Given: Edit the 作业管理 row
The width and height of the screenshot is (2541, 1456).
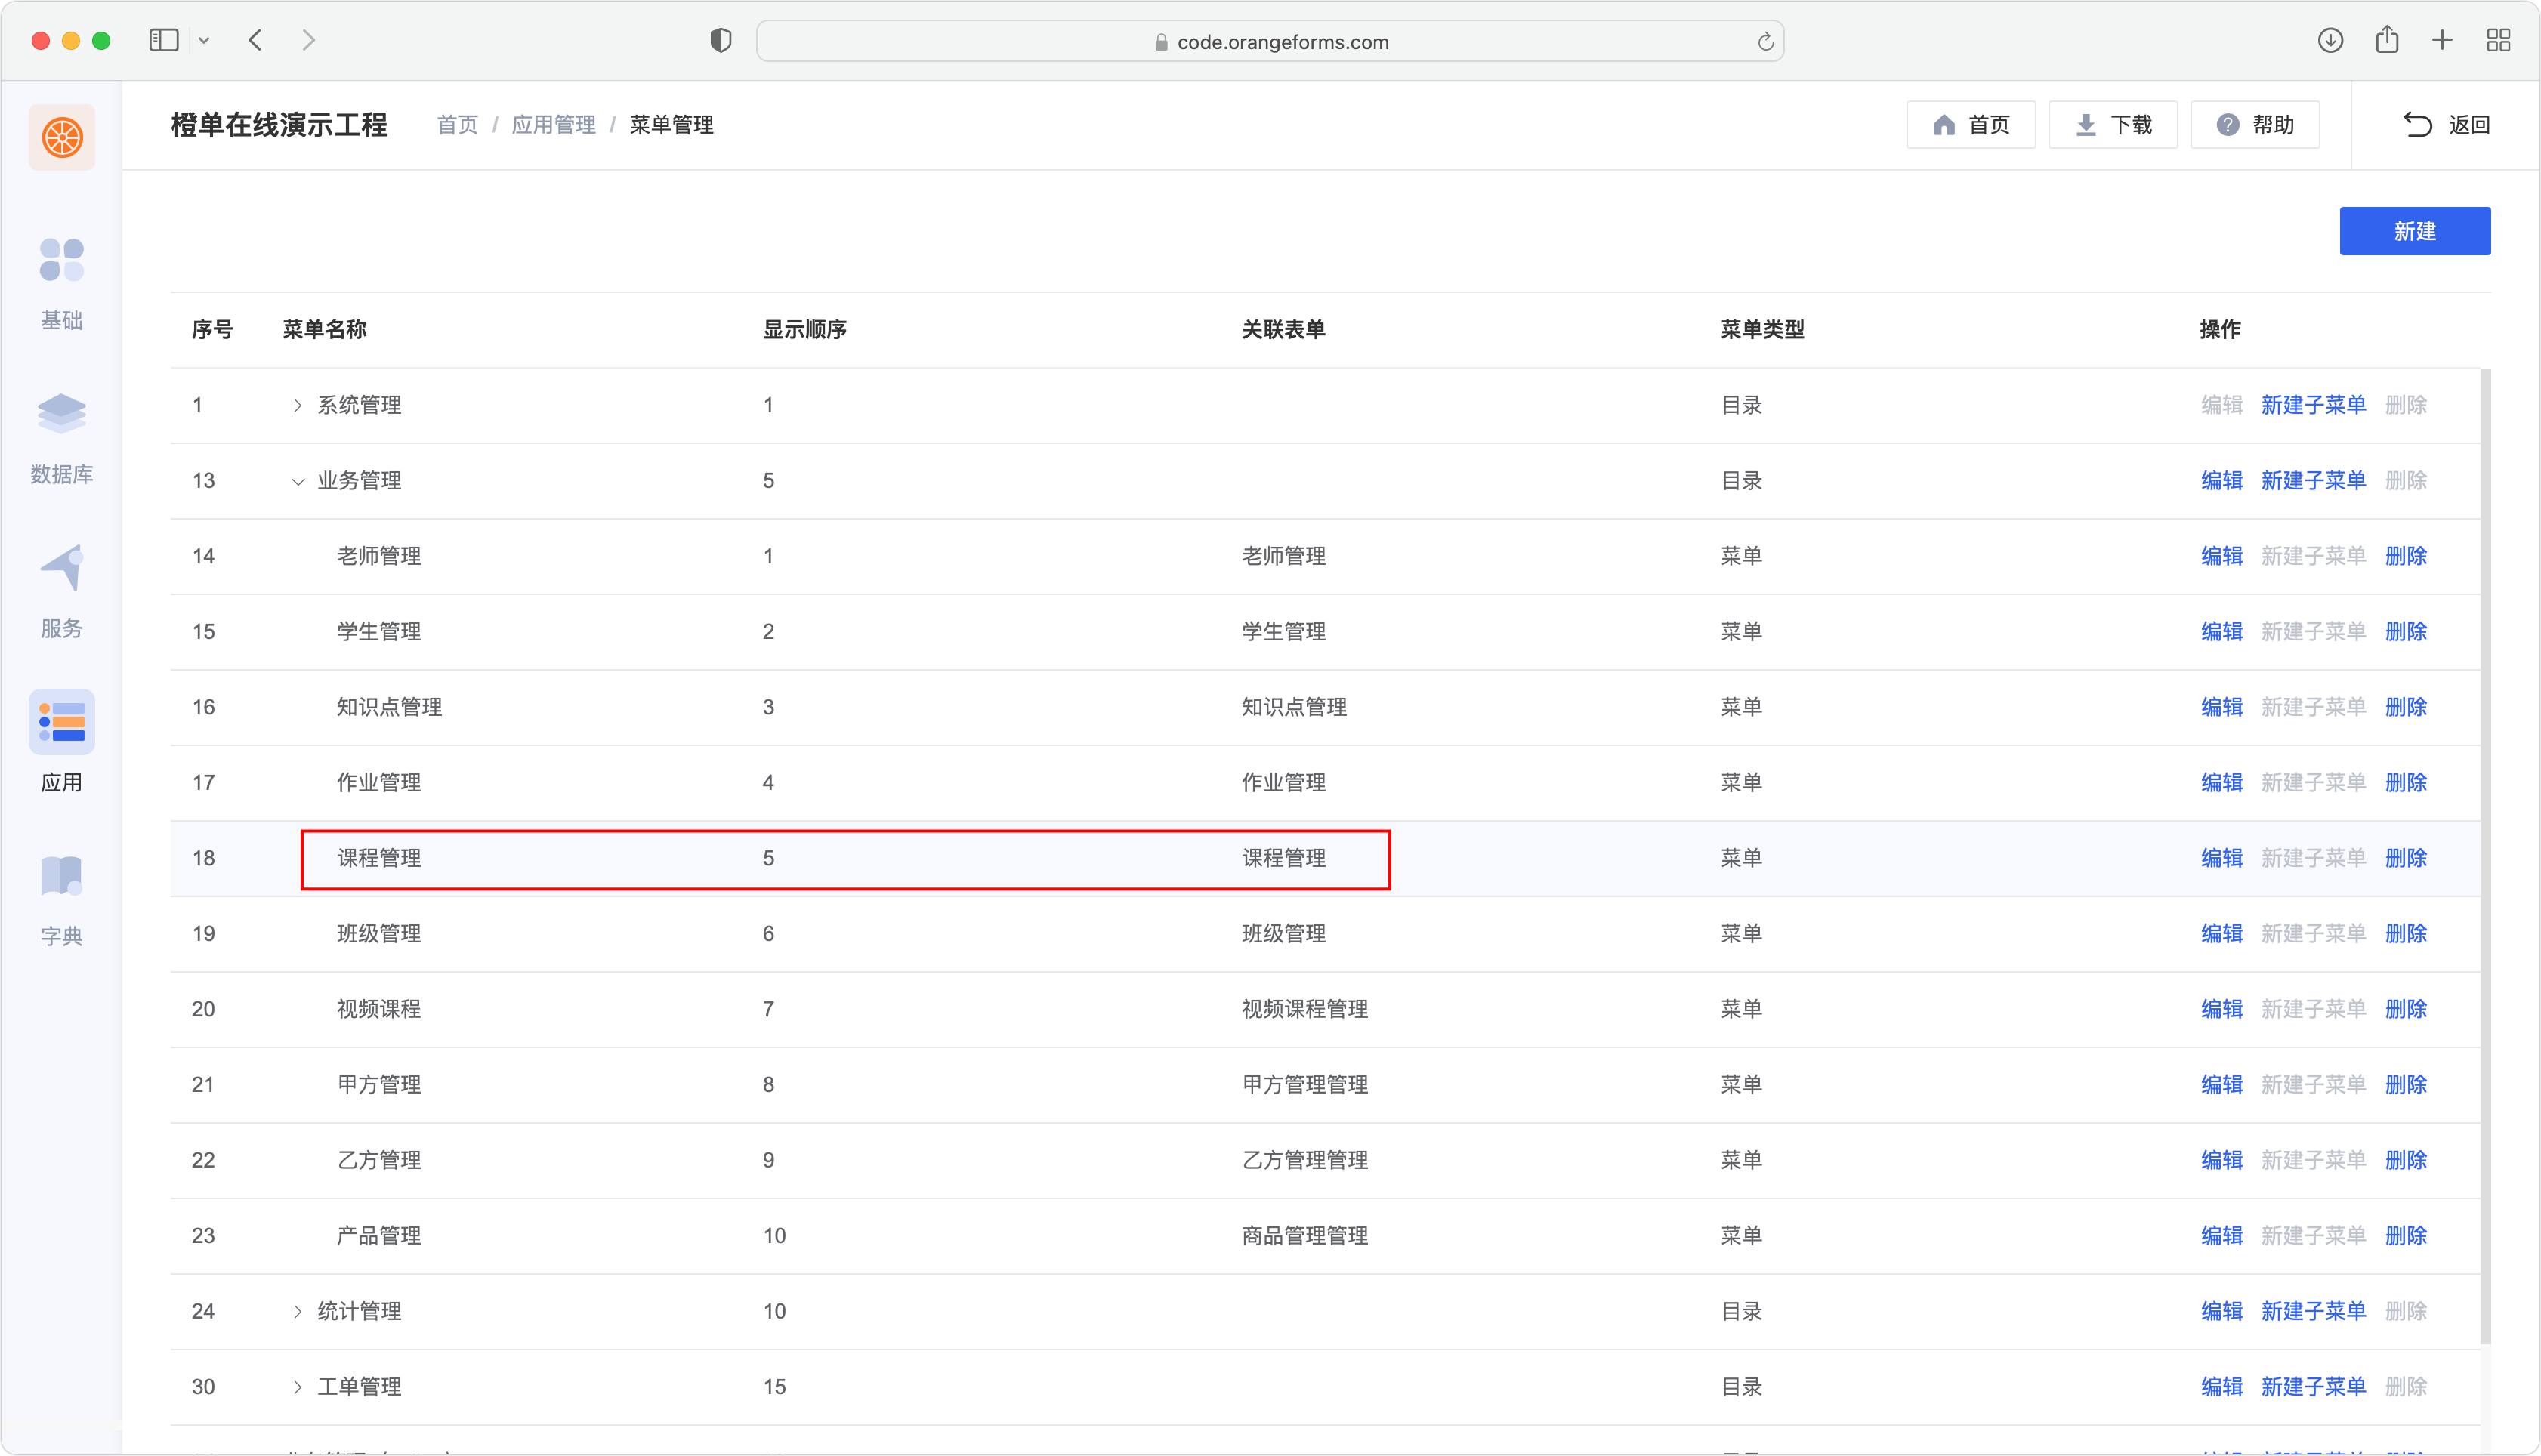Looking at the screenshot, I should [x=2221, y=782].
